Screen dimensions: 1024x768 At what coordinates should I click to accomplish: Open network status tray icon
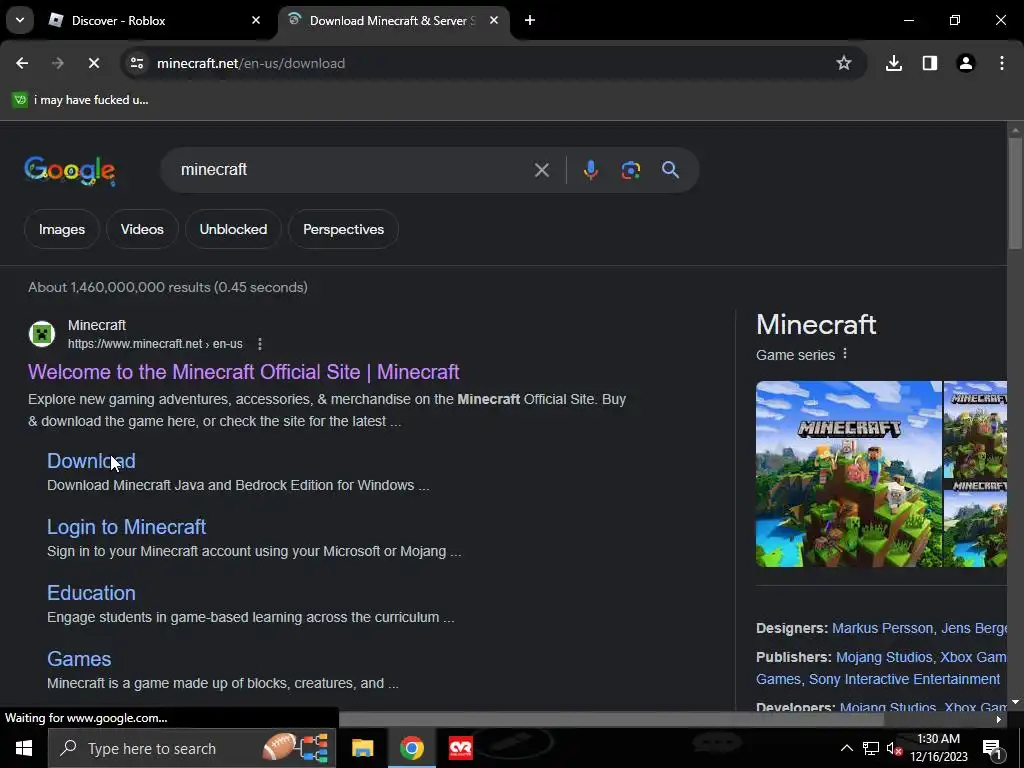(x=871, y=748)
